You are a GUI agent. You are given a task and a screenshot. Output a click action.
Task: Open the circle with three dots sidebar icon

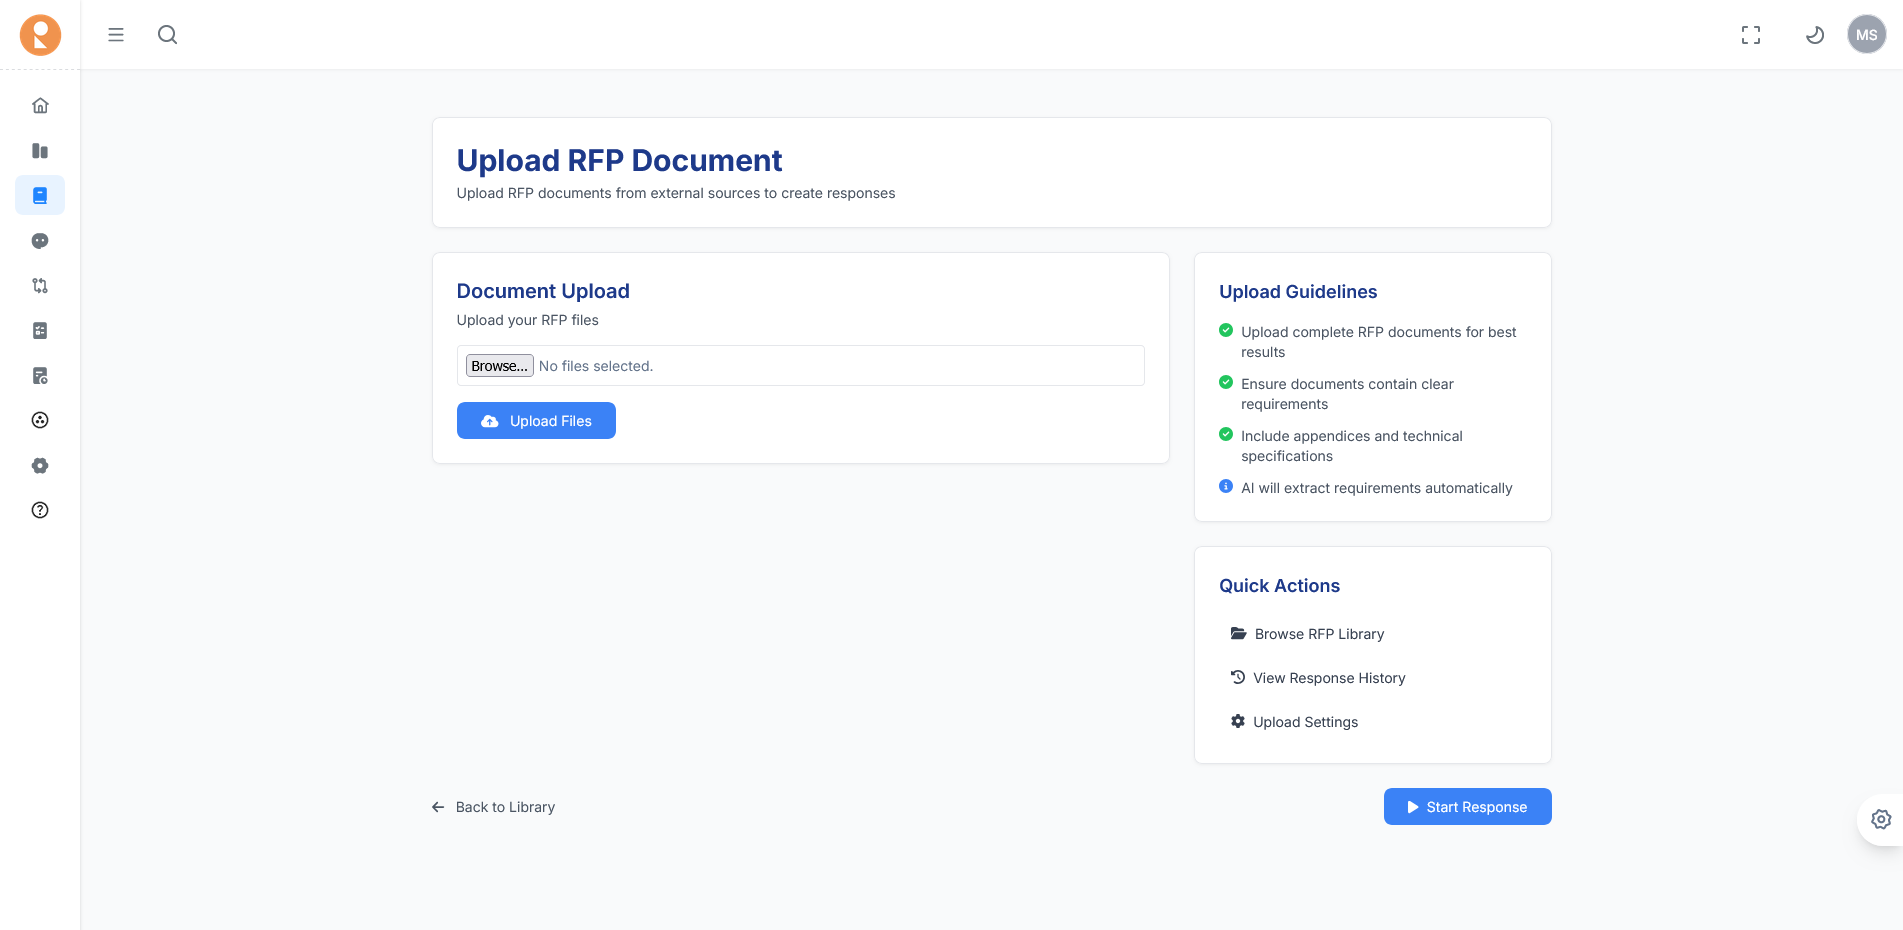[x=40, y=420]
